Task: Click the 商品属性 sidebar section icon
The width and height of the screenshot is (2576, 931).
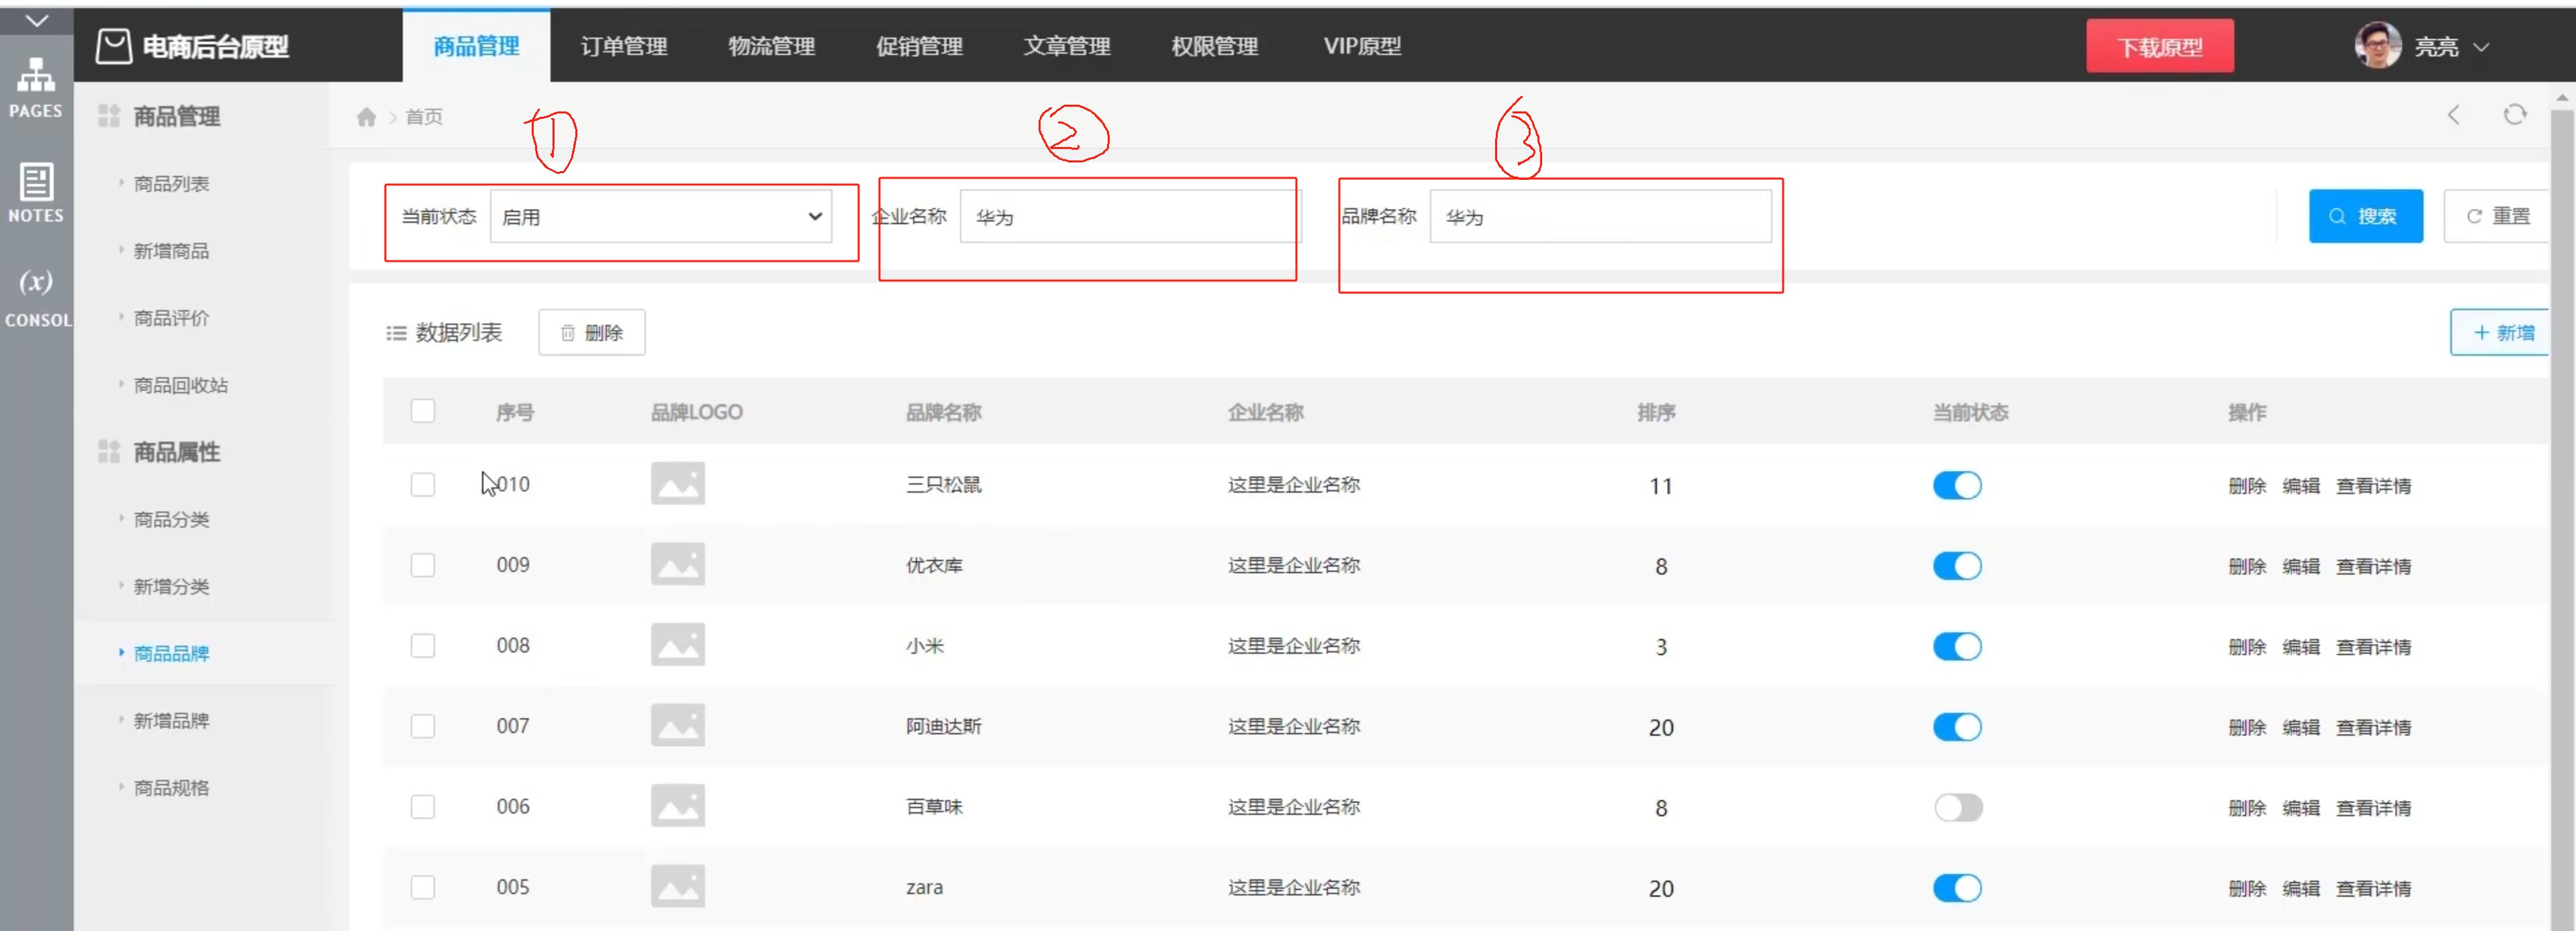Action: (109, 452)
